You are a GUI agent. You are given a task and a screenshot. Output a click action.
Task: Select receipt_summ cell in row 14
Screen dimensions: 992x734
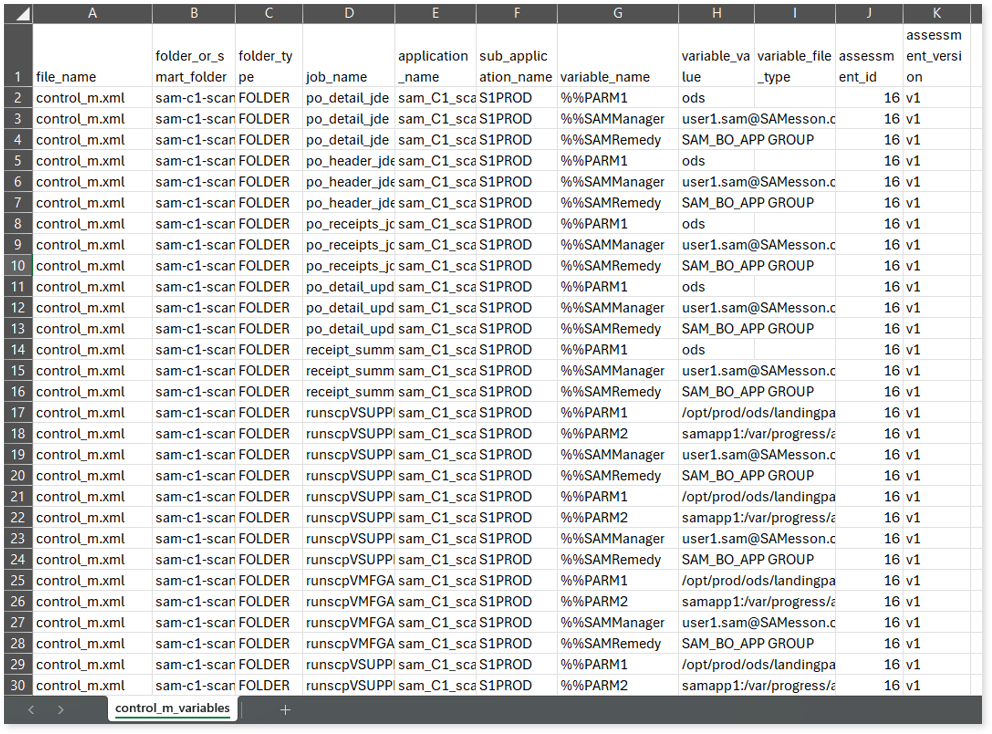[x=349, y=350]
